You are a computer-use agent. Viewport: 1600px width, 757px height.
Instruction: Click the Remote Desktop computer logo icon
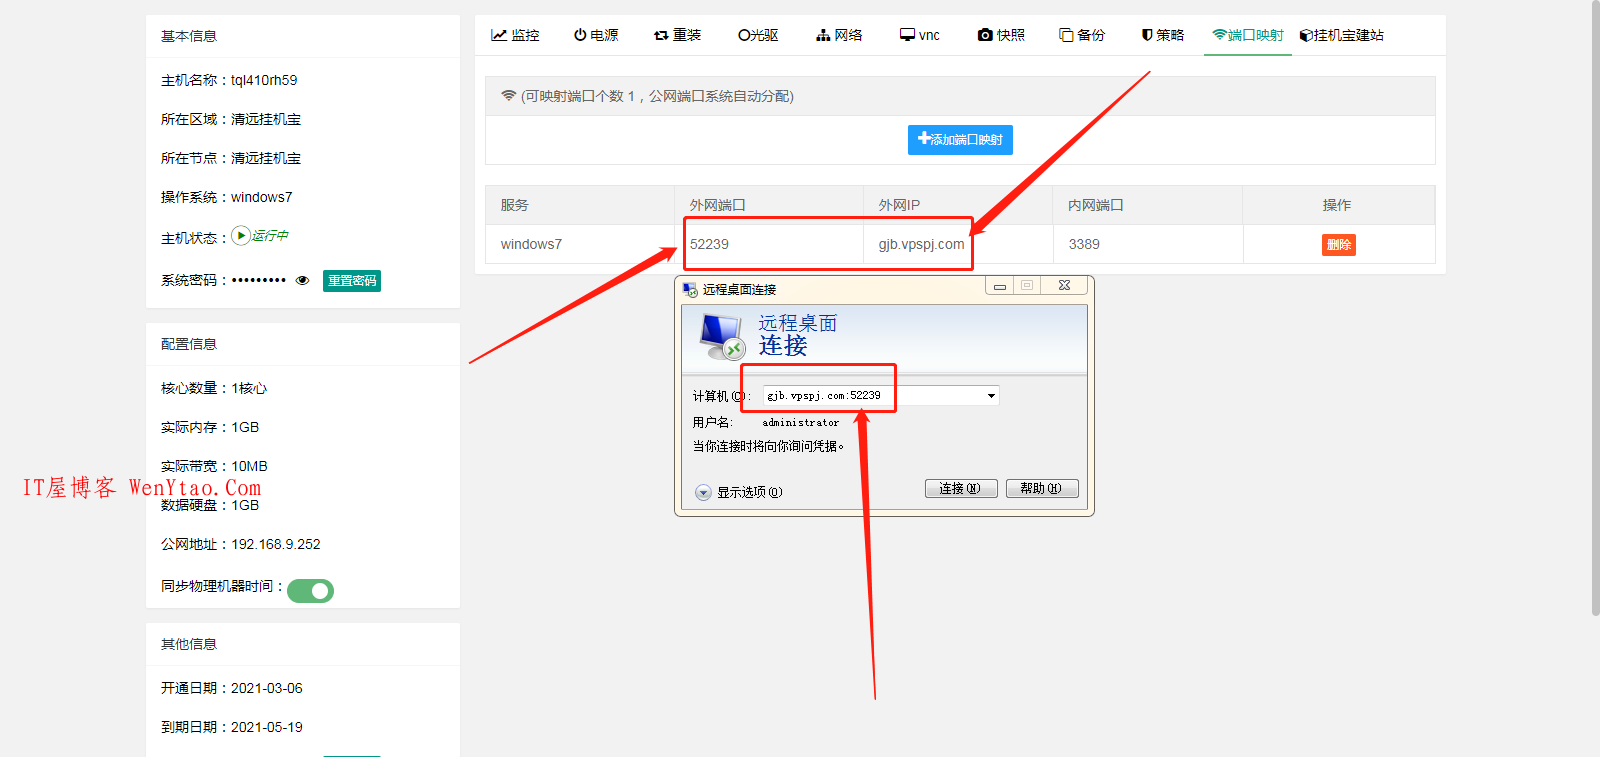(723, 337)
